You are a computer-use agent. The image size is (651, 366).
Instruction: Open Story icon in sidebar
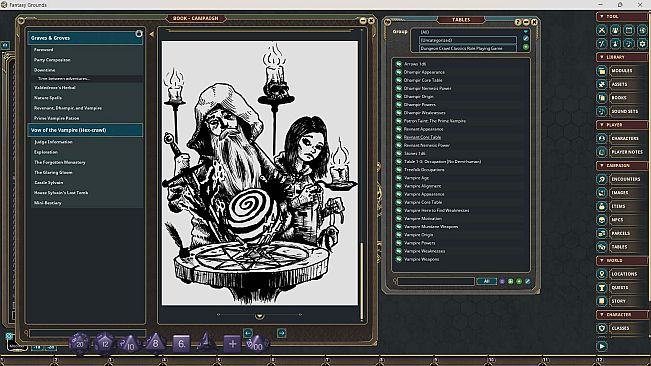coord(602,301)
